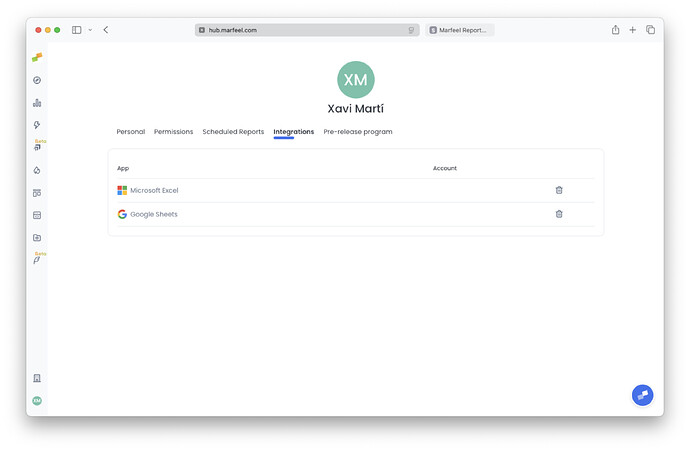Delete the Microsoft Excel integration

click(x=559, y=190)
